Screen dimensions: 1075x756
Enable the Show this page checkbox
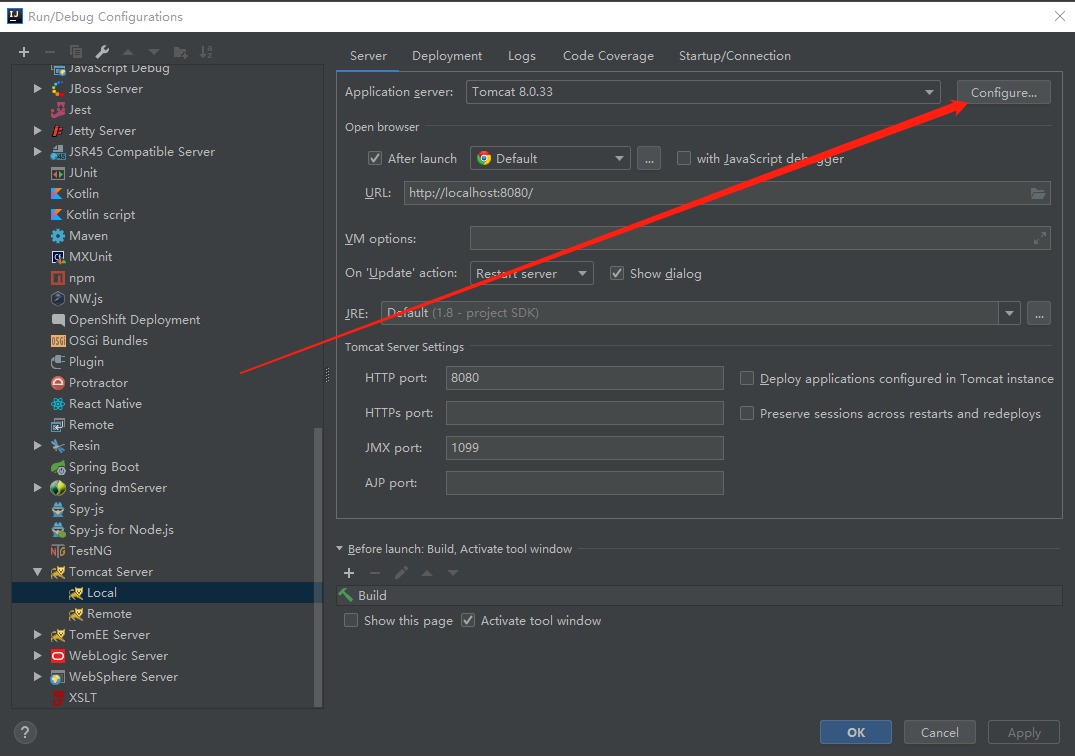pyautogui.click(x=351, y=620)
